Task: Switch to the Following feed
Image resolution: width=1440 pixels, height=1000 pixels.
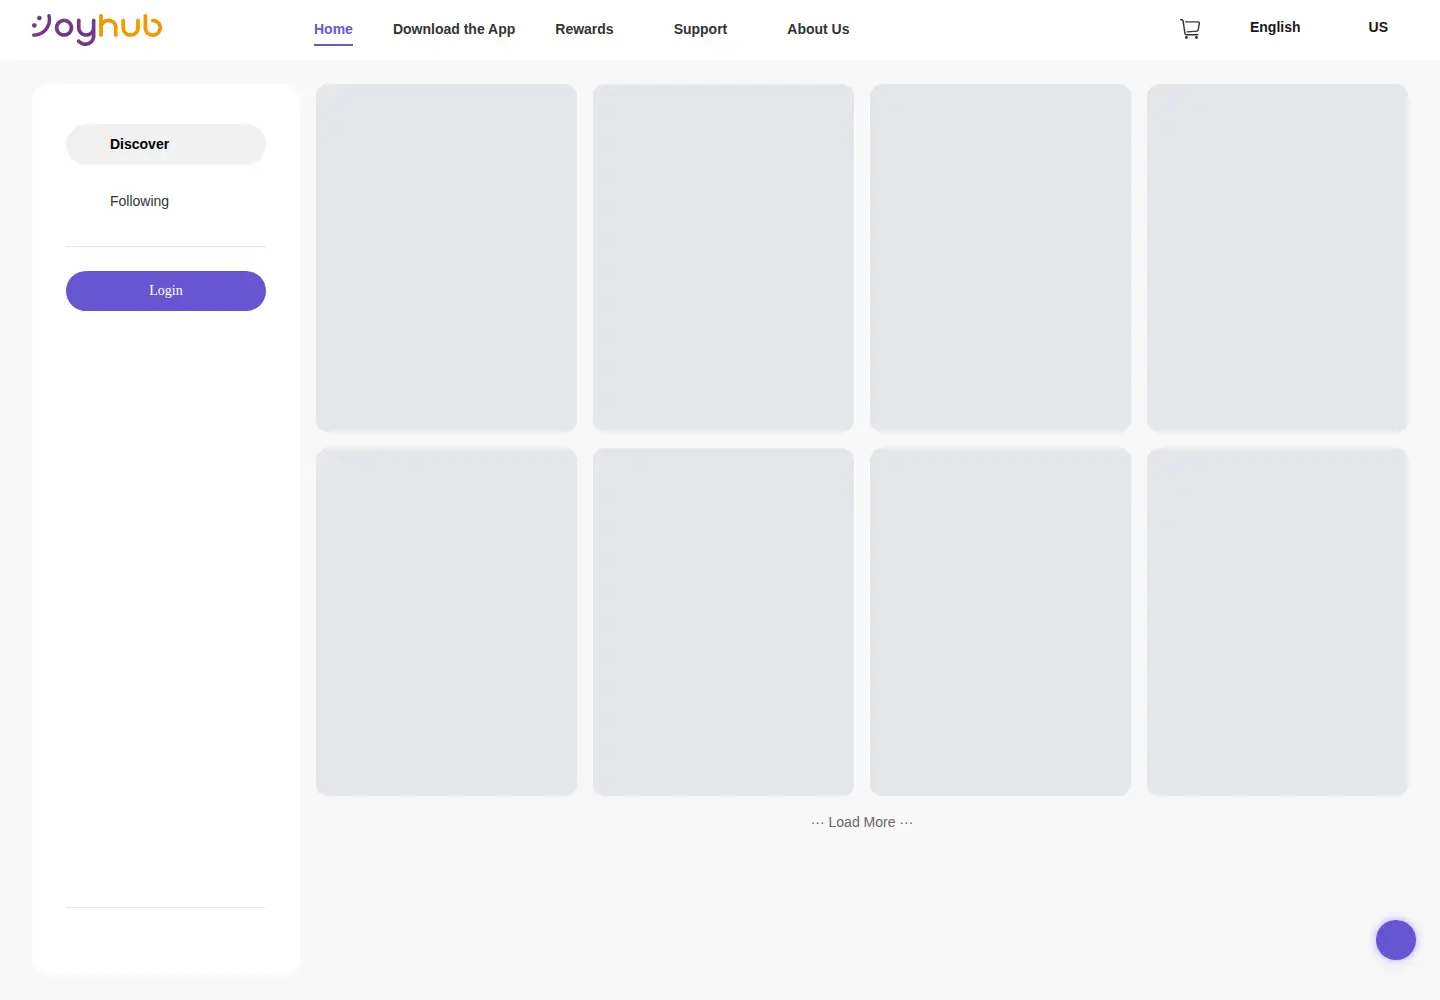Action: tap(140, 201)
